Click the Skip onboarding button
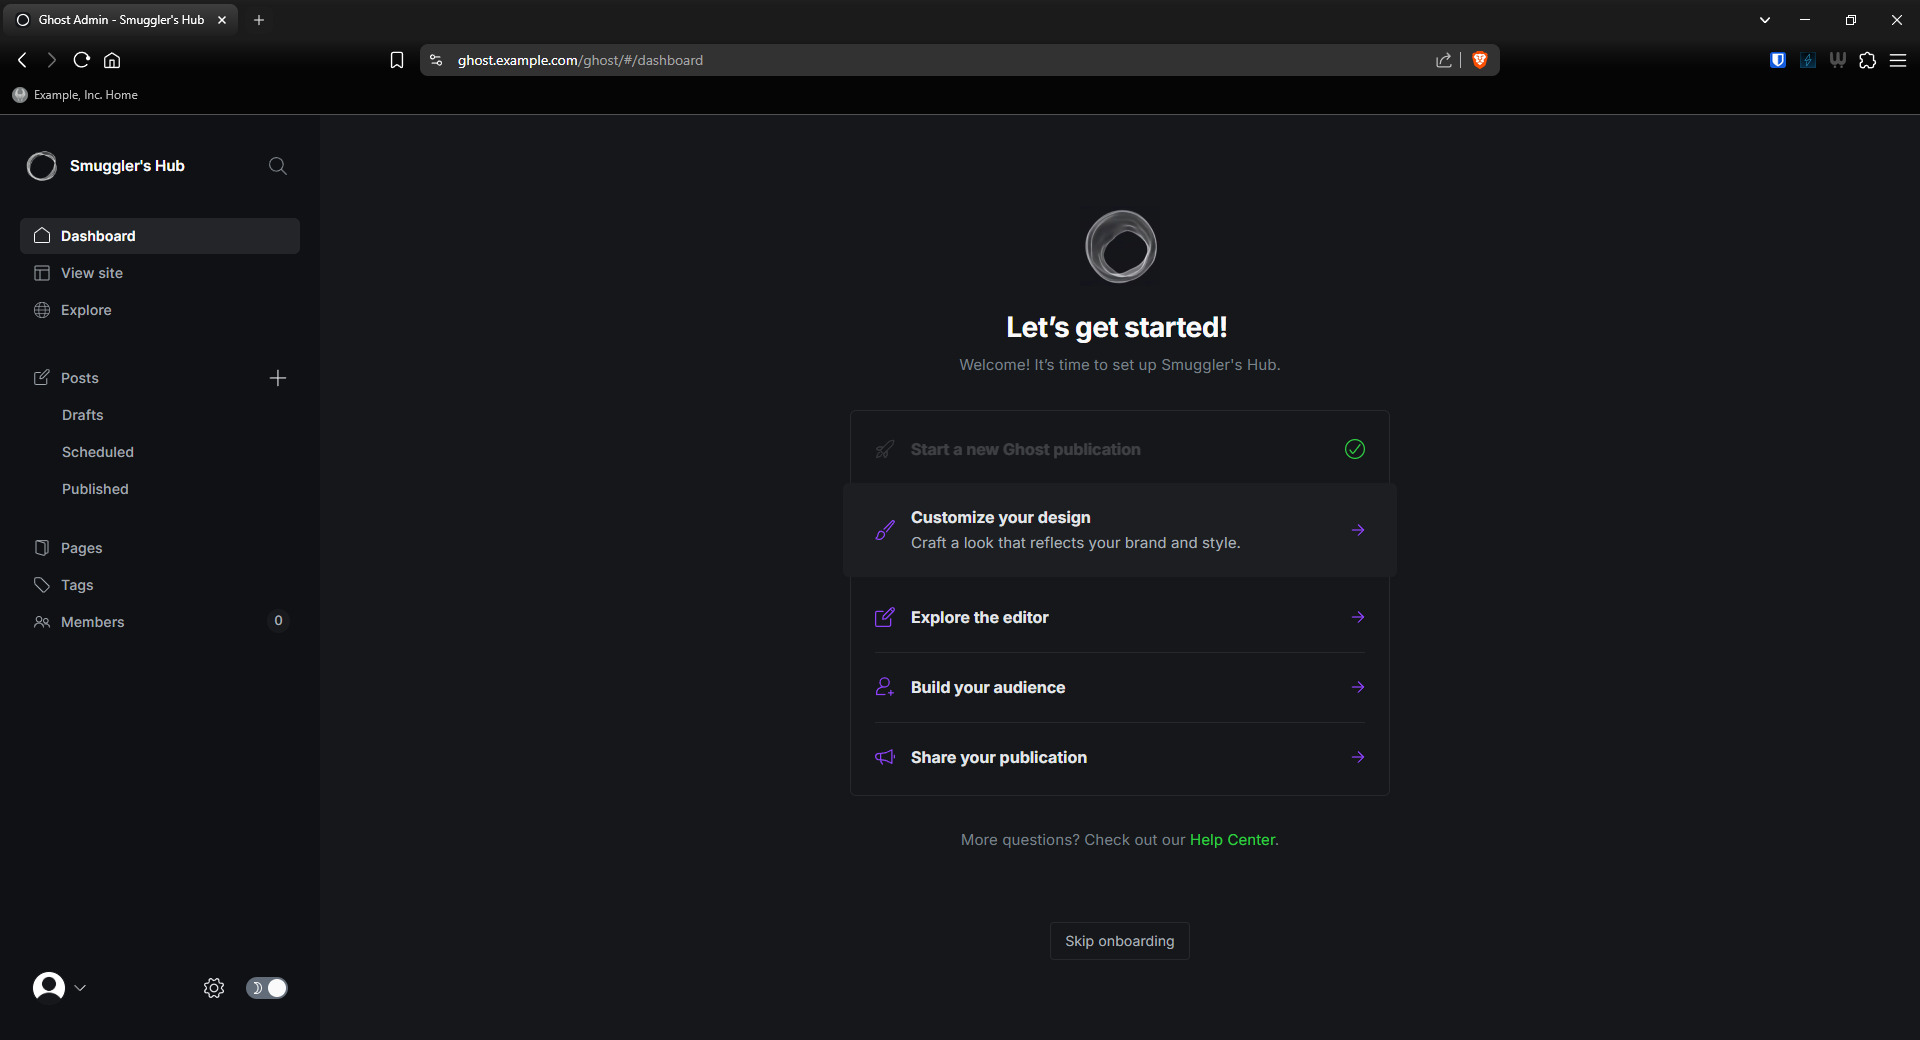Viewport: 1920px width, 1040px height. pos(1119,941)
